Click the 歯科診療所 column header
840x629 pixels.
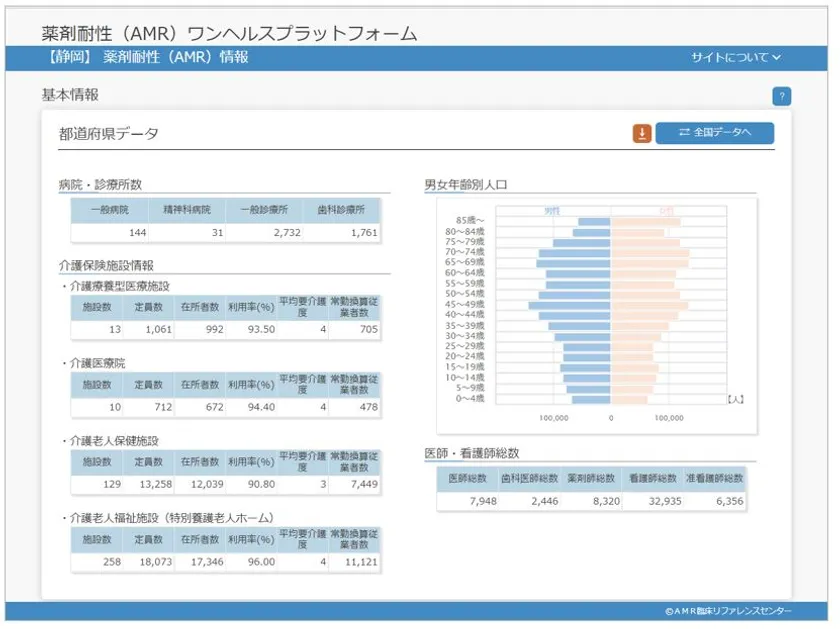point(344,210)
